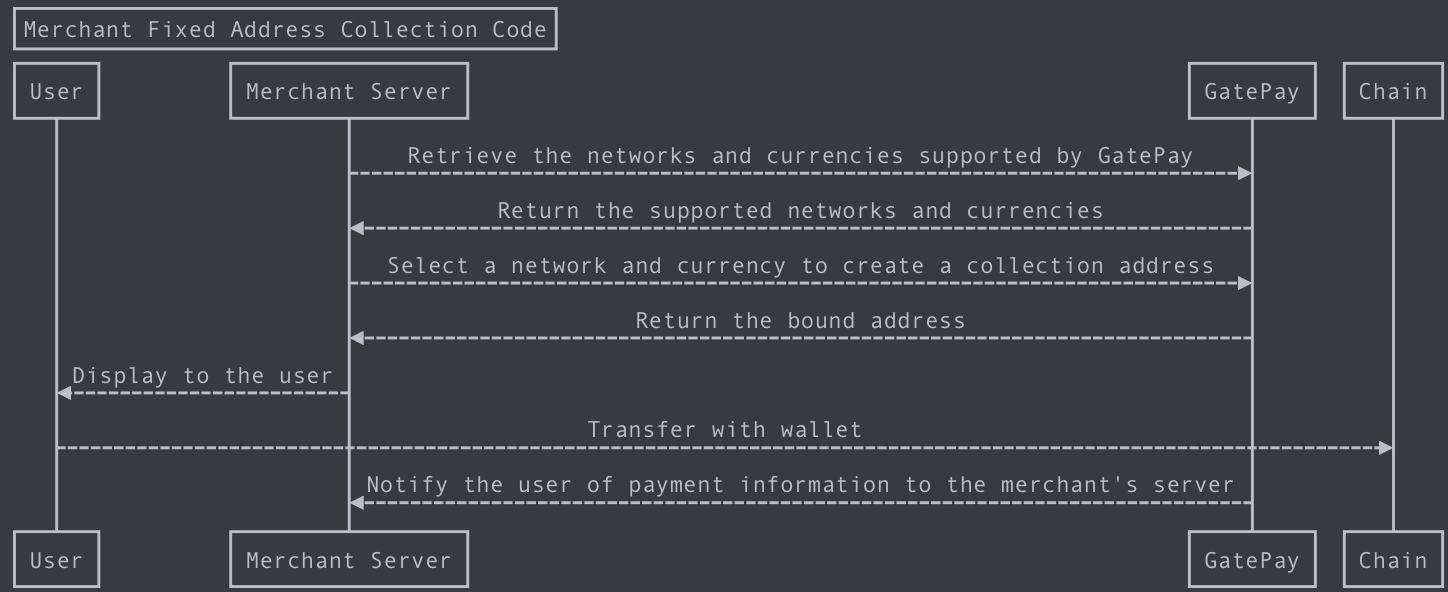Click arrowhead pointing at User lifeline
1448x592 pixels.
64,393
